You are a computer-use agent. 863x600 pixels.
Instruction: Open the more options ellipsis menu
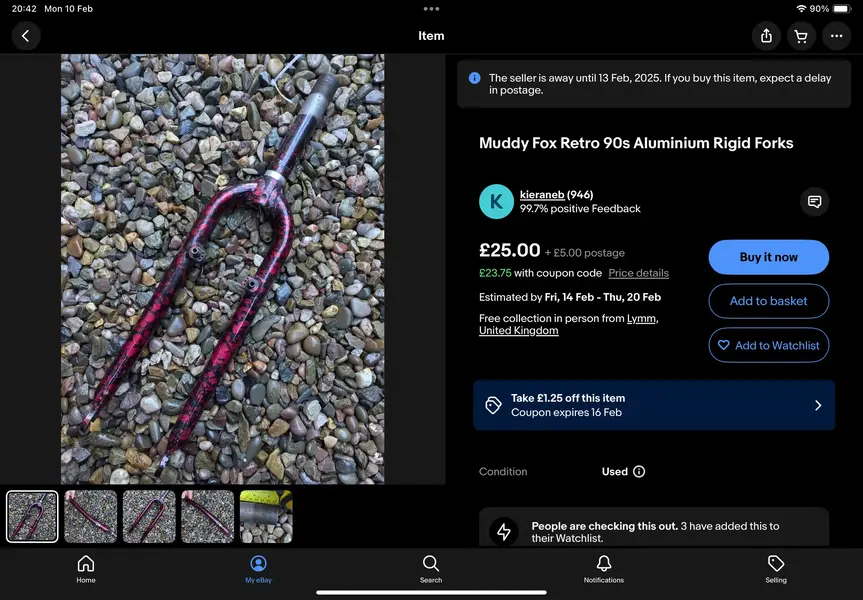[837, 36]
